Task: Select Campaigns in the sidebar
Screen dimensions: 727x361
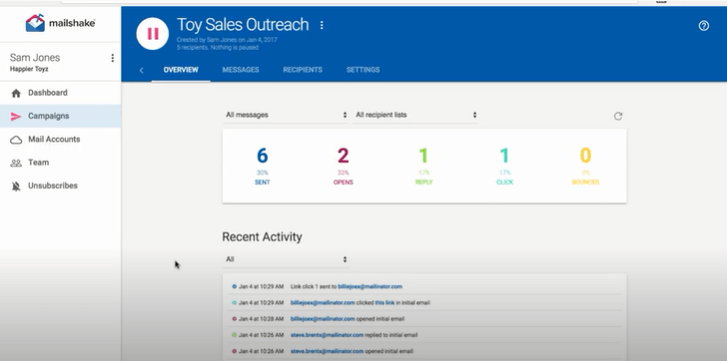Action: pos(60,116)
